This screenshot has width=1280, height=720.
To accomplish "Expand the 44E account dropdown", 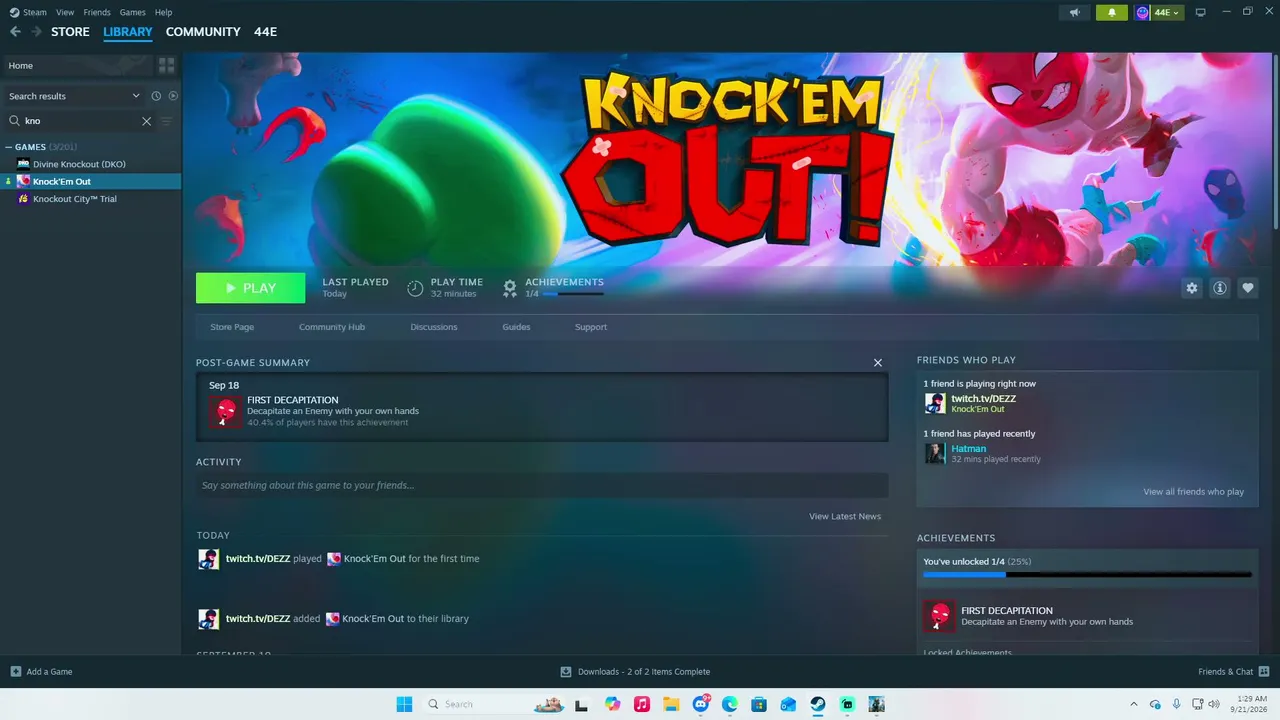I will tap(1158, 12).
